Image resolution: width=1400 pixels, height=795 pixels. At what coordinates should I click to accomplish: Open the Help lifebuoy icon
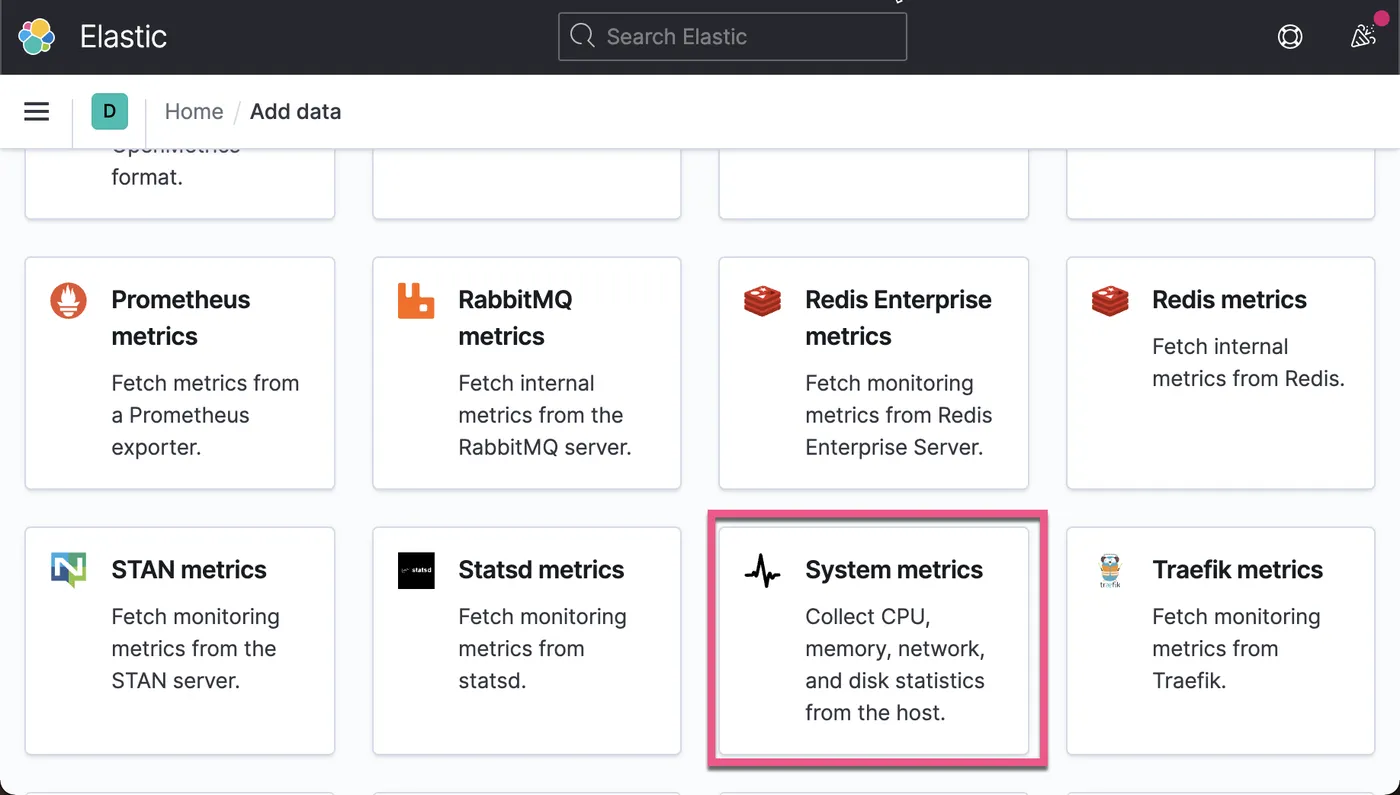click(x=1290, y=37)
